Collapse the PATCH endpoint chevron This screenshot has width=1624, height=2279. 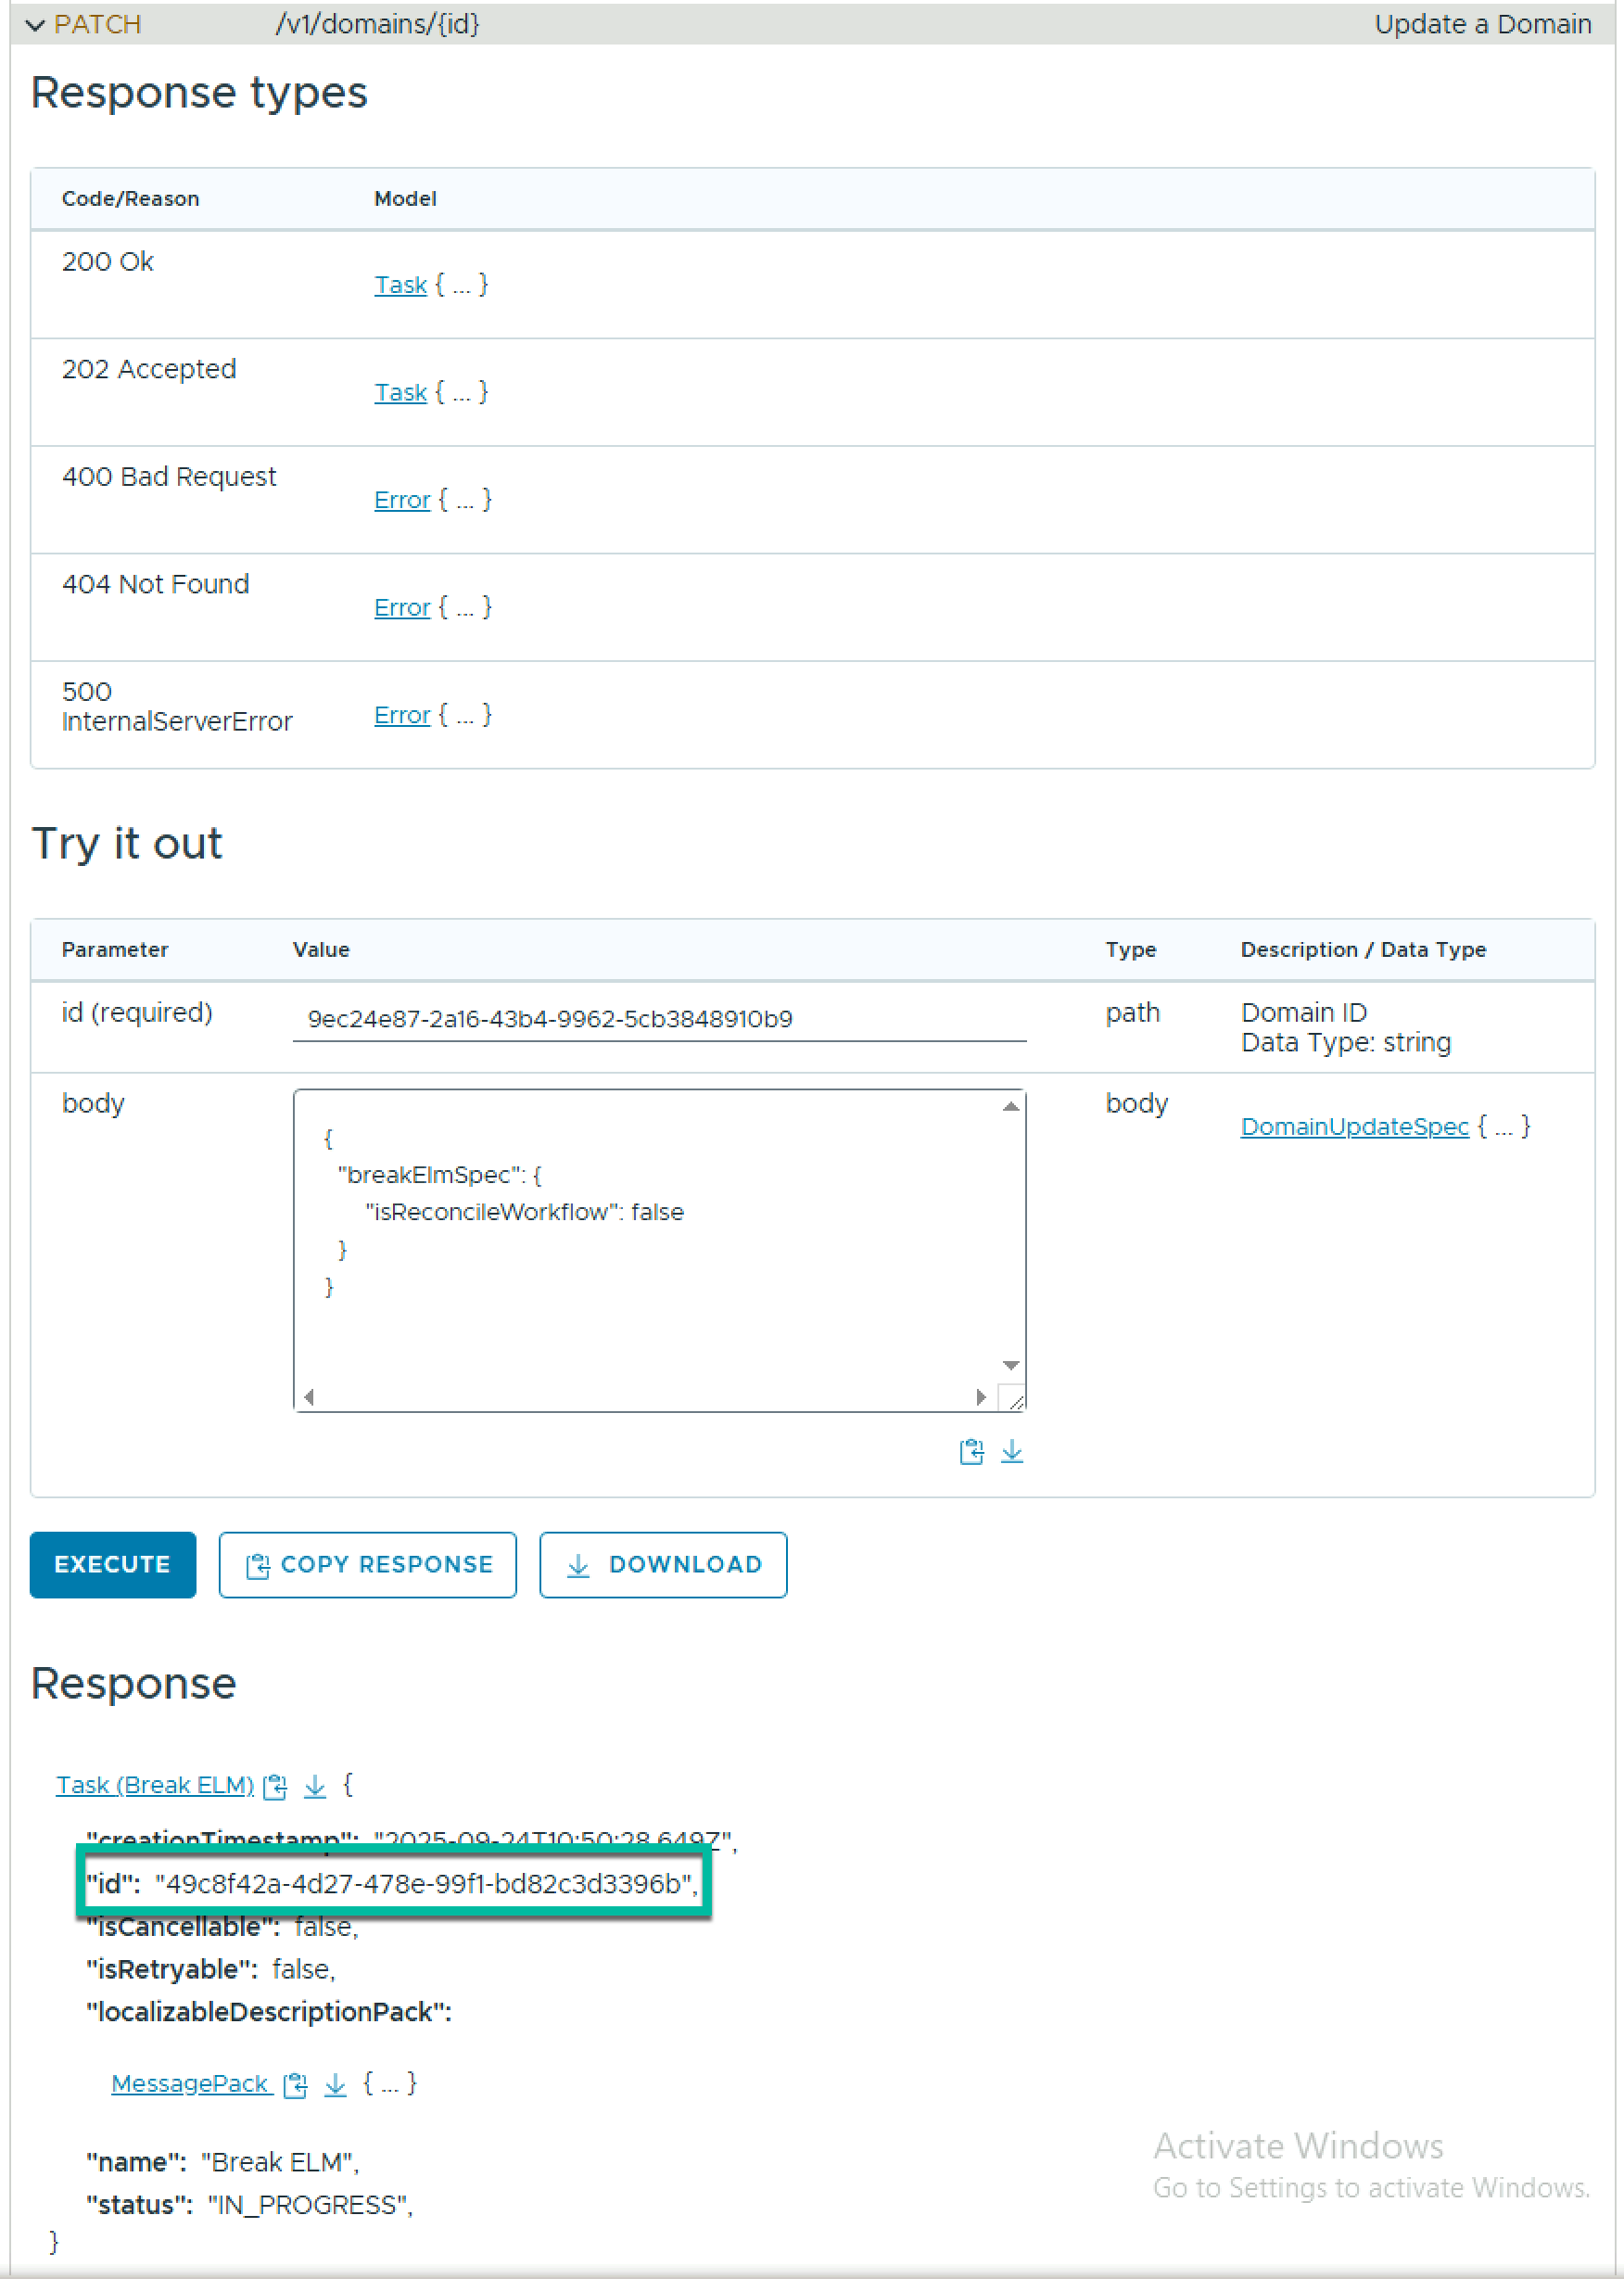[x=35, y=25]
